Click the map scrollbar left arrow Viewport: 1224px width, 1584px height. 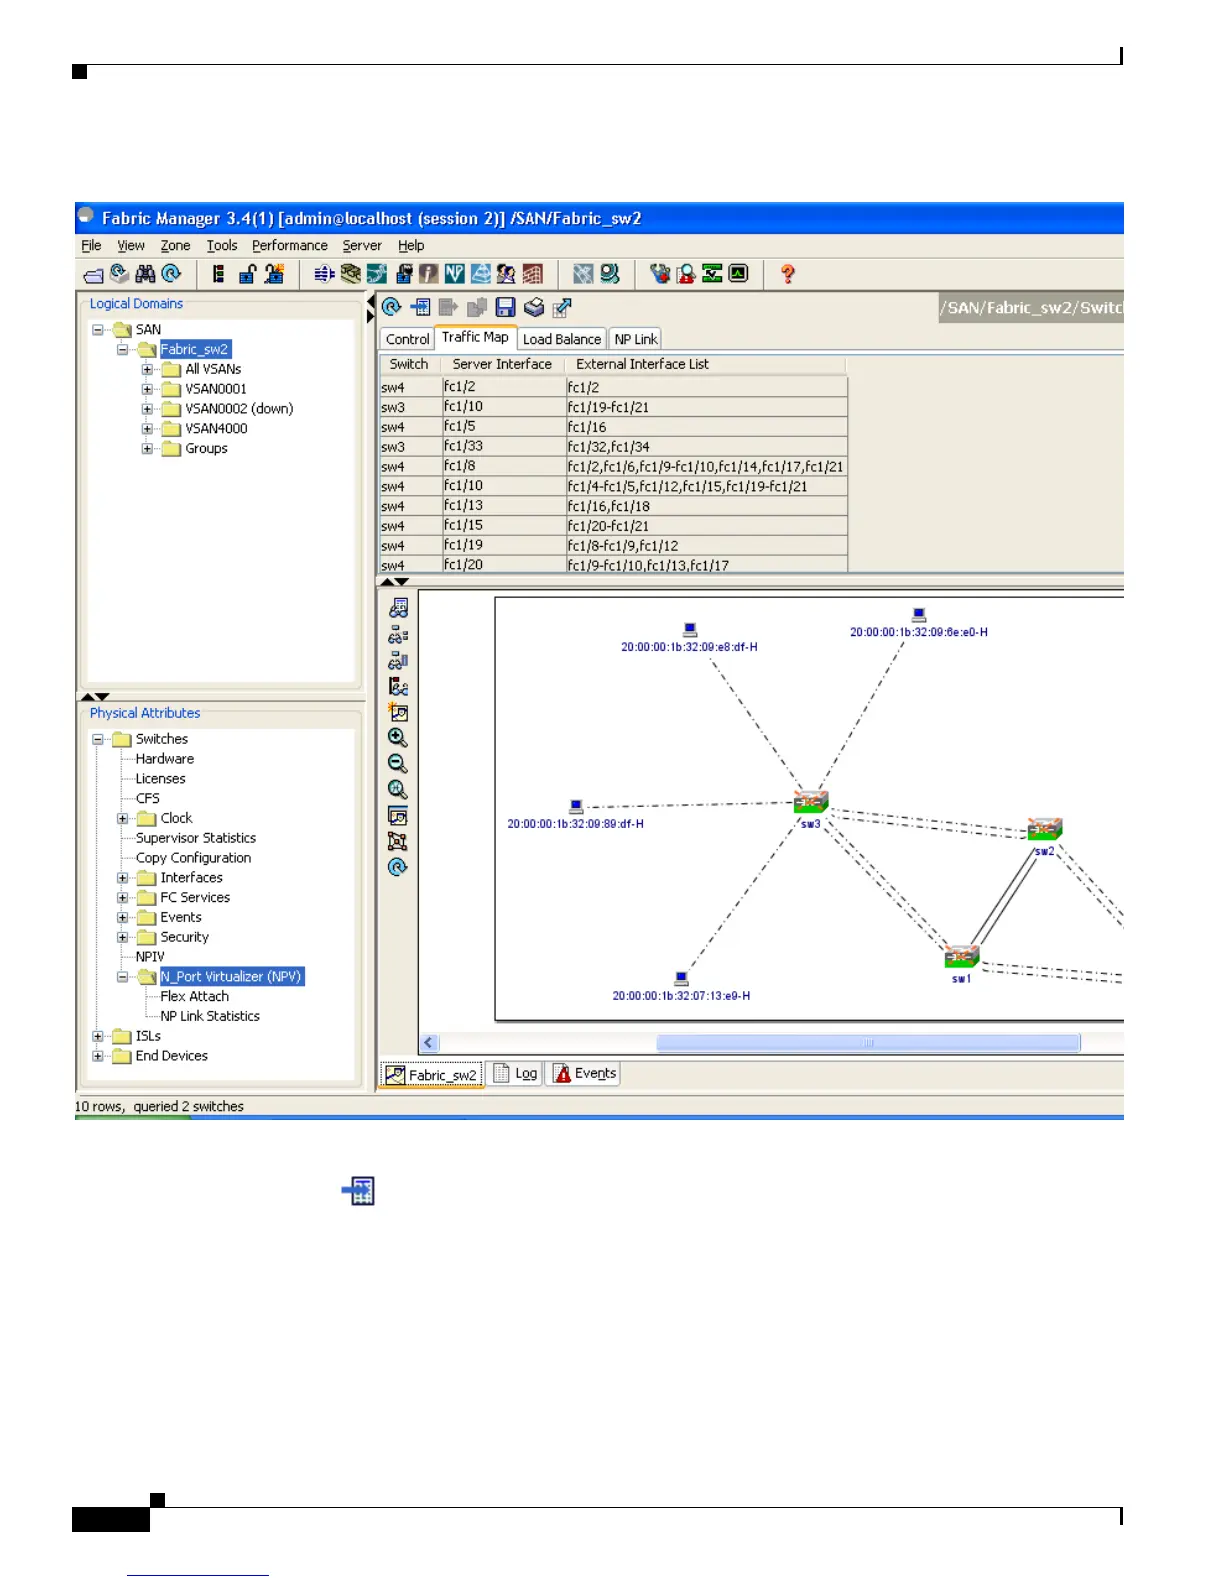pyautogui.click(x=429, y=1043)
